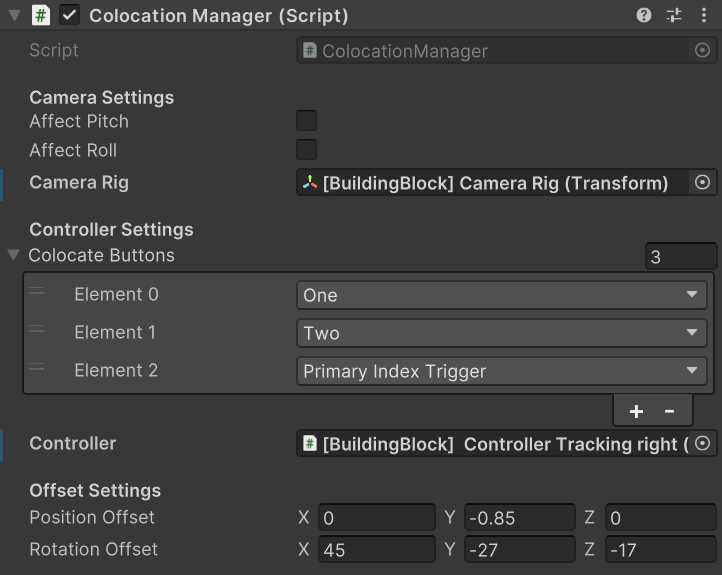
Task: Click the object picker for Camera Rig
Action: (x=702, y=182)
